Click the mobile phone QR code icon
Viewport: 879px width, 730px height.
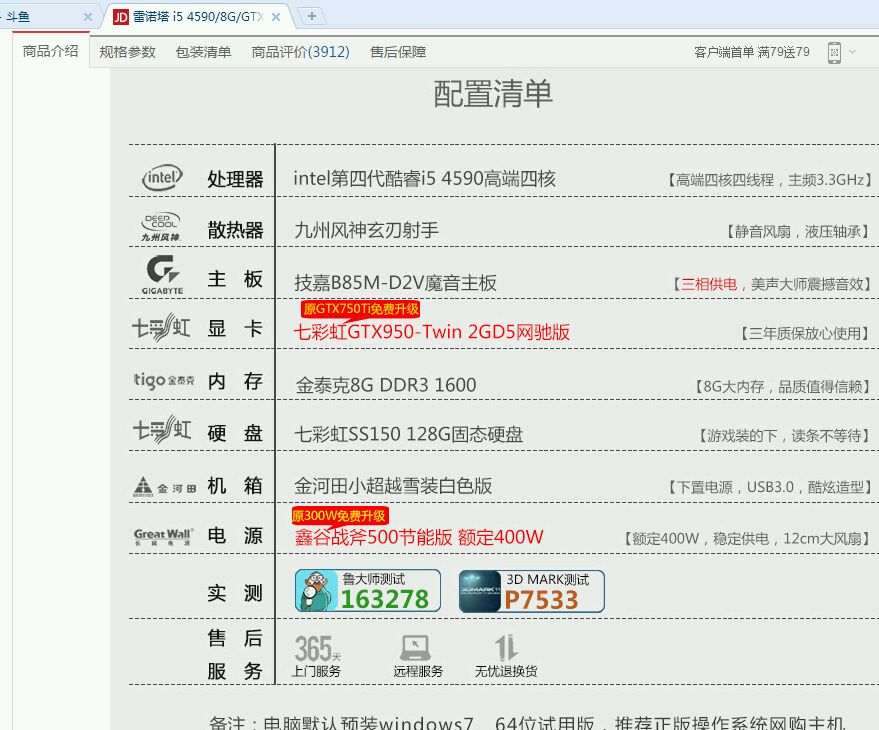tap(834, 53)
